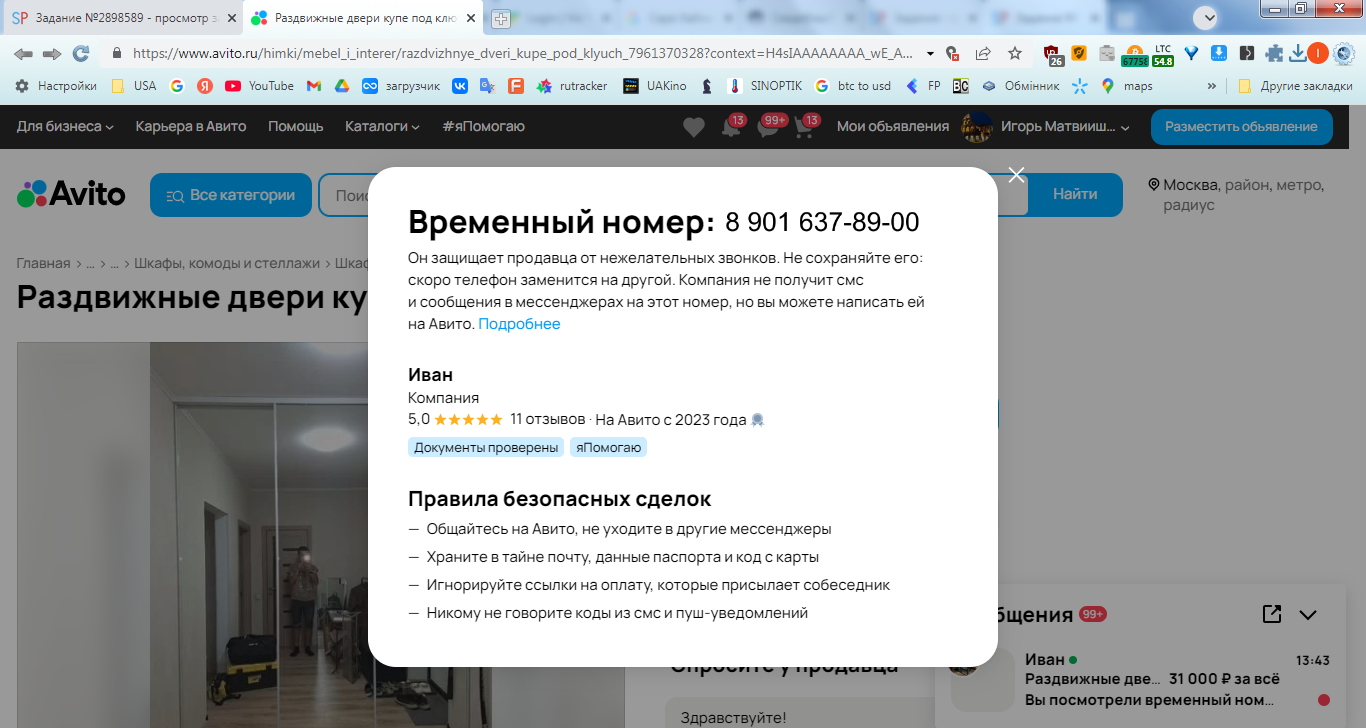
Task: Open favorites heart icon in Avito header
Action: point(693,127)
